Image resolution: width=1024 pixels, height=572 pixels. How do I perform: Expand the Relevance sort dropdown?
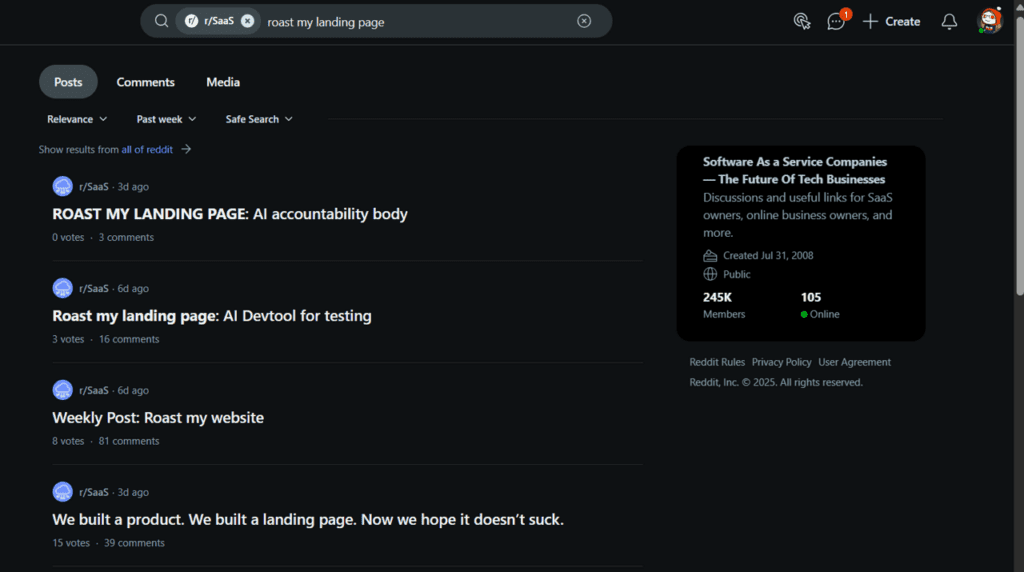coord(77,119)
